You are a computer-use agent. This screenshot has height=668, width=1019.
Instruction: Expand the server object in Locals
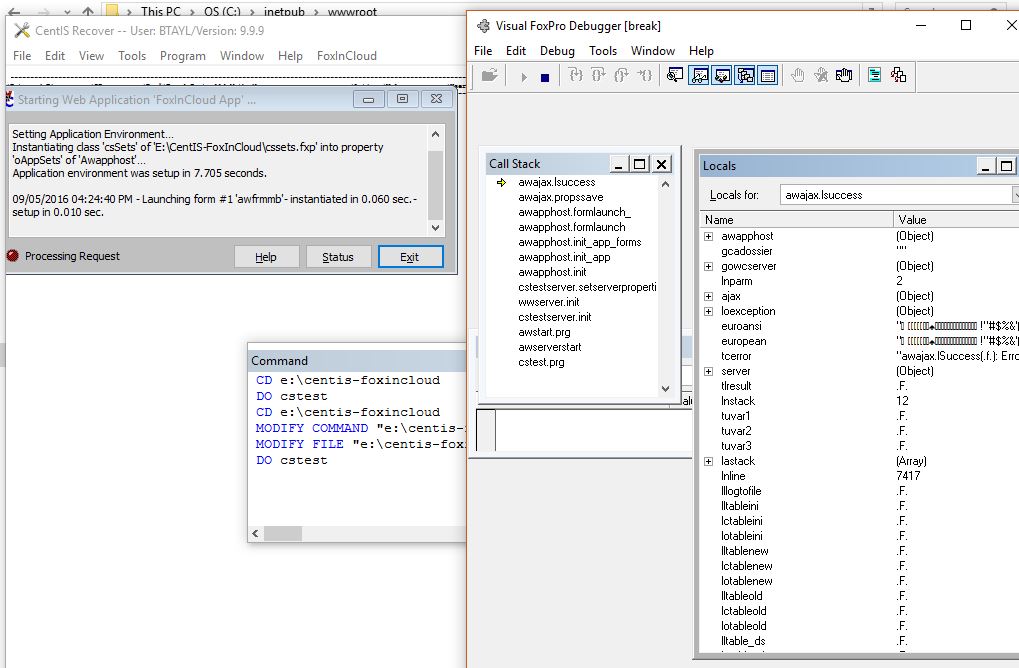pos(708,372)
